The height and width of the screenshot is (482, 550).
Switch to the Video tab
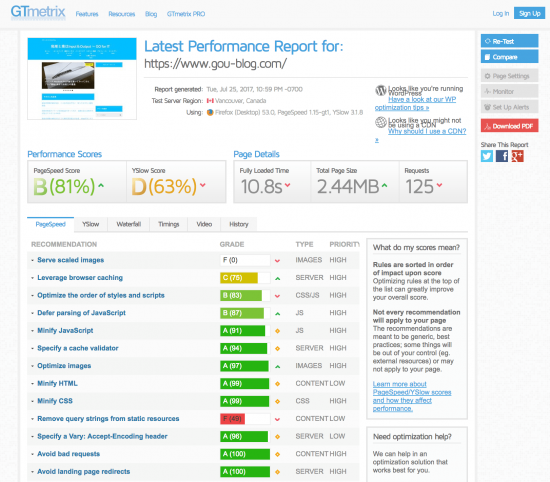point(204,224)
